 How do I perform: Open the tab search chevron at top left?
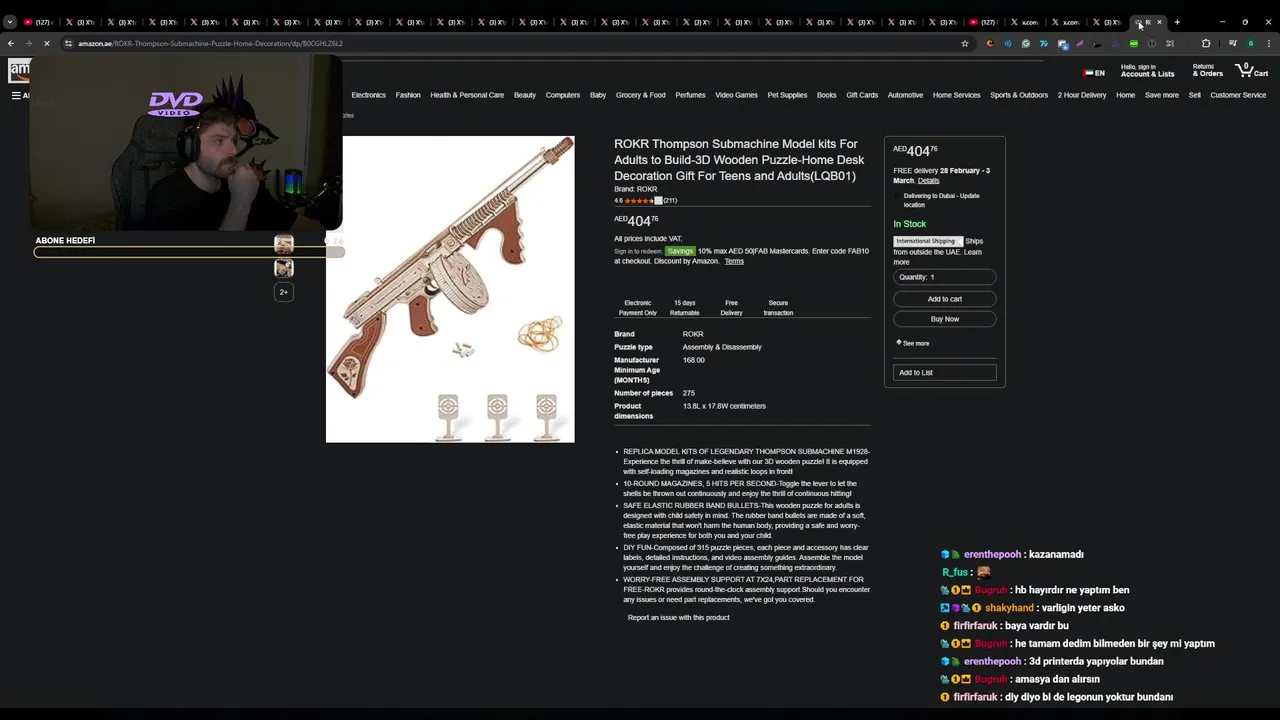click(9, 22)
